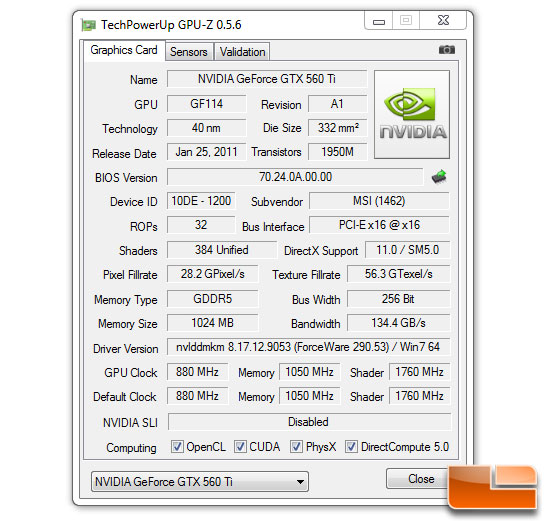Click the GPU Clock row Memory 1050 MHz field
550x521 pixels.
coord(309,372)
